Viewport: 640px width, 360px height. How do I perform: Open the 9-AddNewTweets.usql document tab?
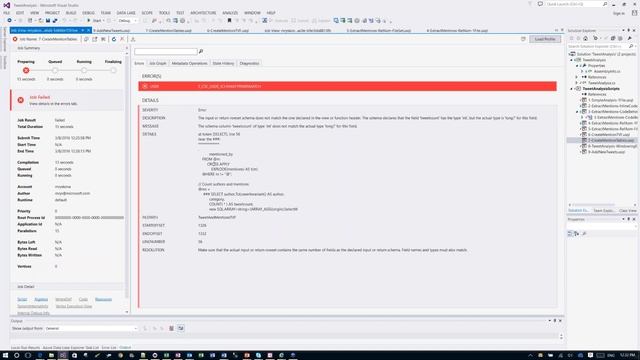coord(112,30)
